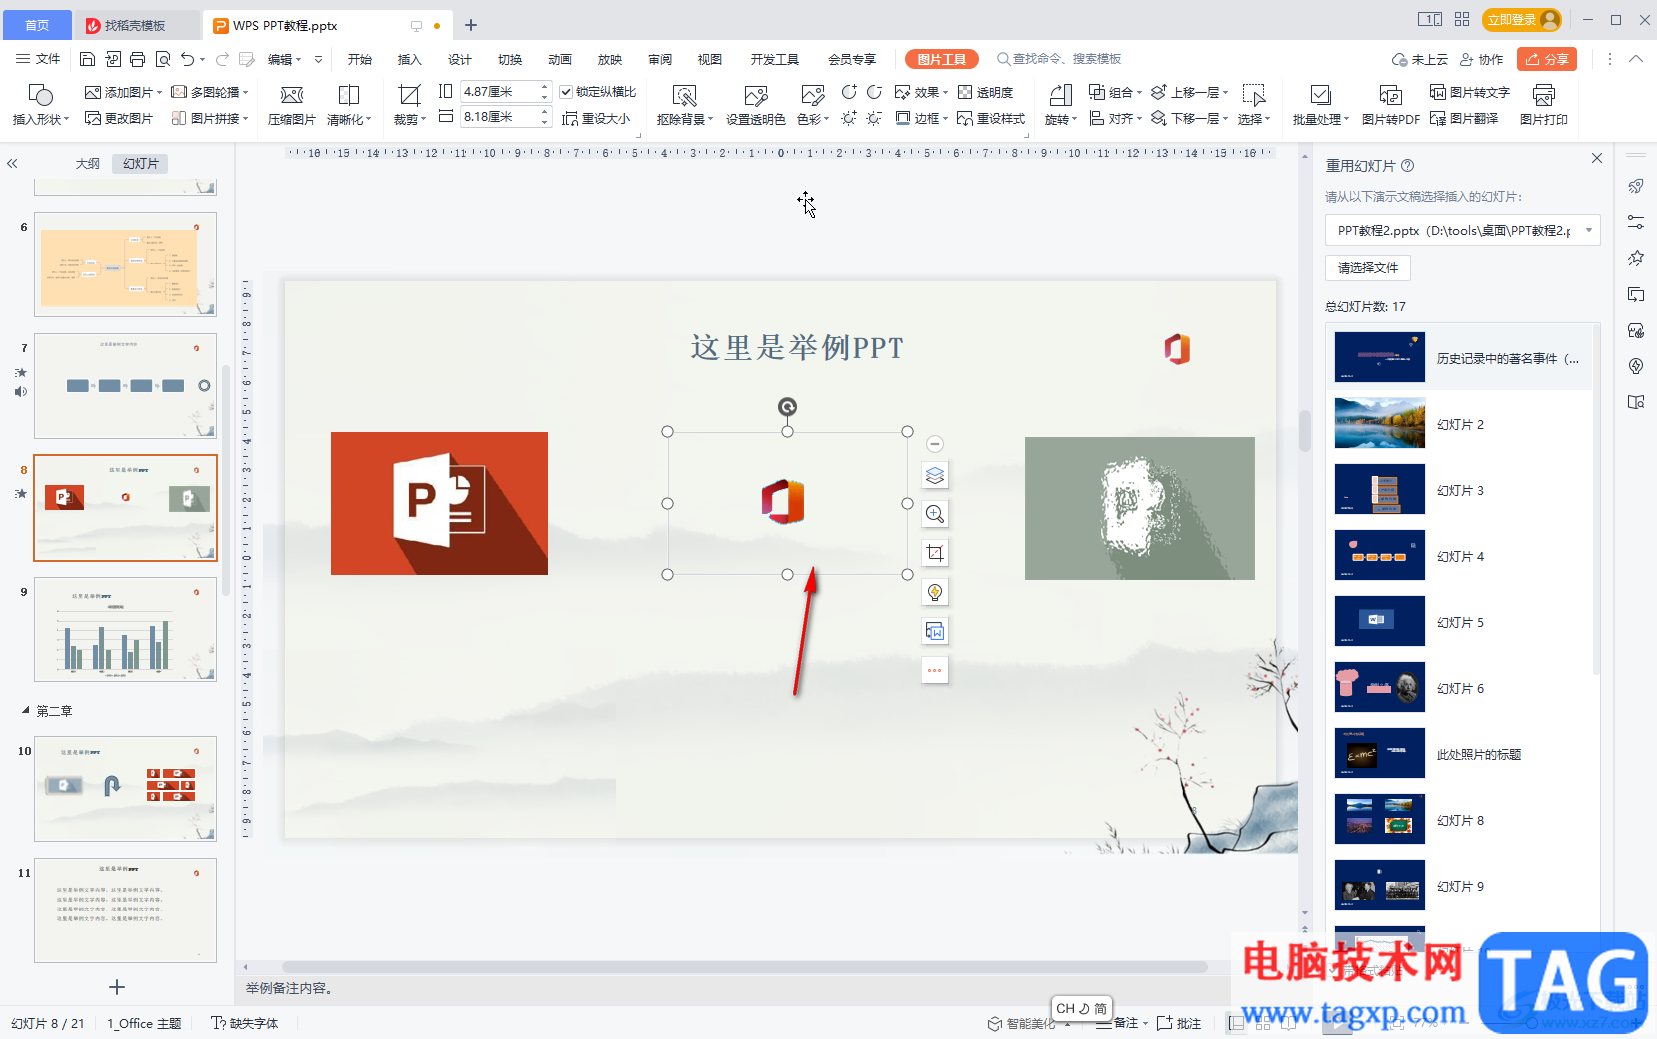Switch to the 动画 ribbon tab
The width and height of the screenshot is (1657, 1039).
pyautogui.click(x=560, y=59)
